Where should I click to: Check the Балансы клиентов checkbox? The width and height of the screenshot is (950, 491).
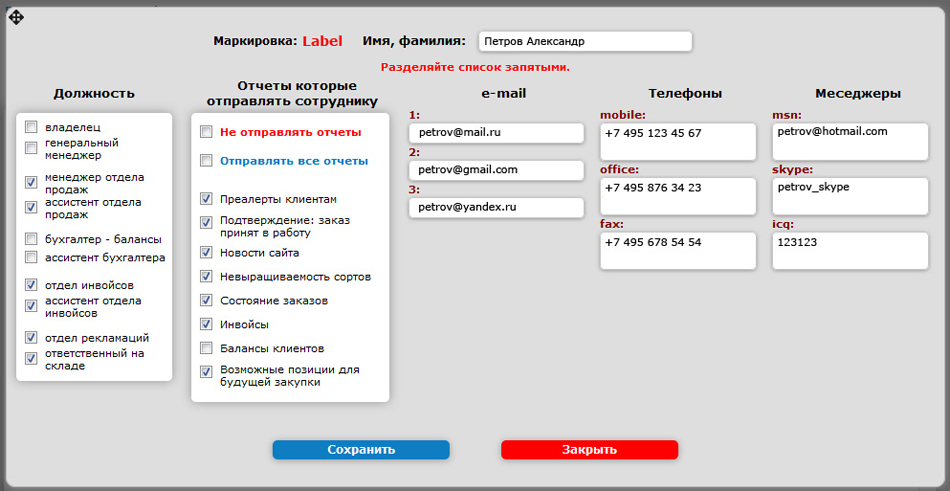(x=207, y=349)
